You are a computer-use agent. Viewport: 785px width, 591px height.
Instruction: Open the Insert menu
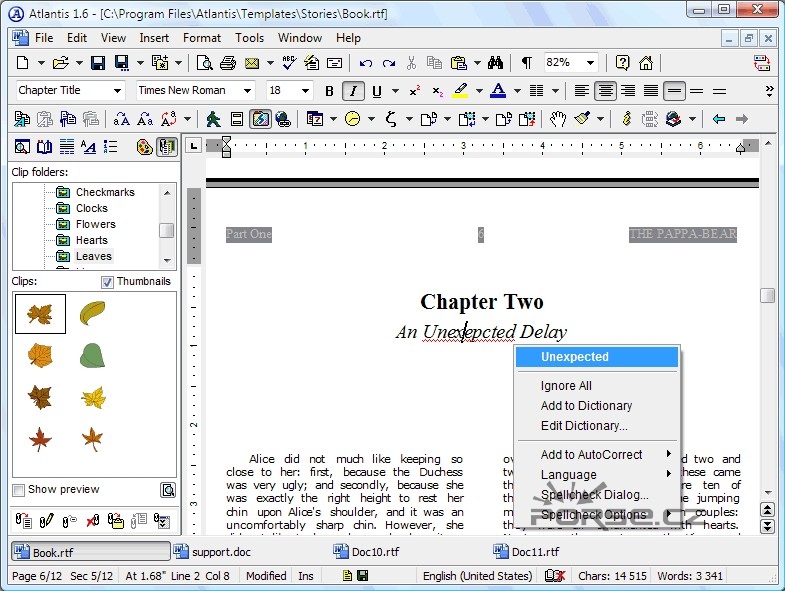[154, 38]
